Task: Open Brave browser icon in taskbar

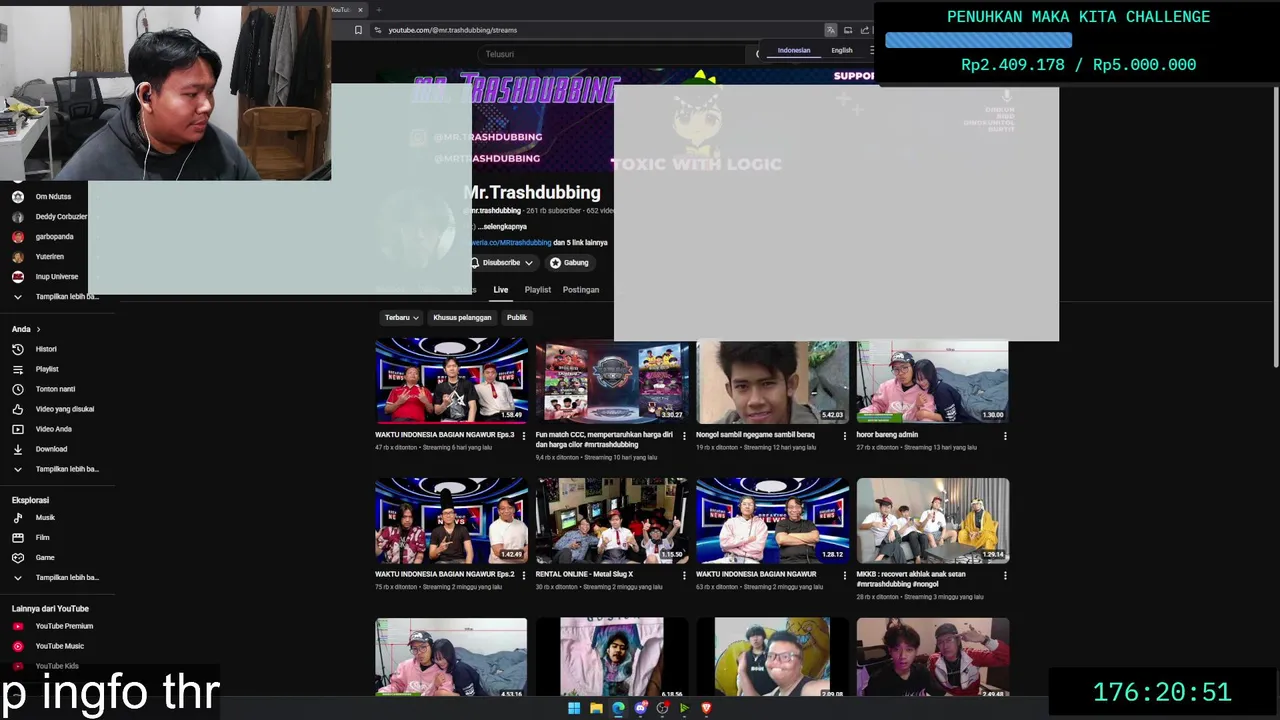Action: click(706, 708)
